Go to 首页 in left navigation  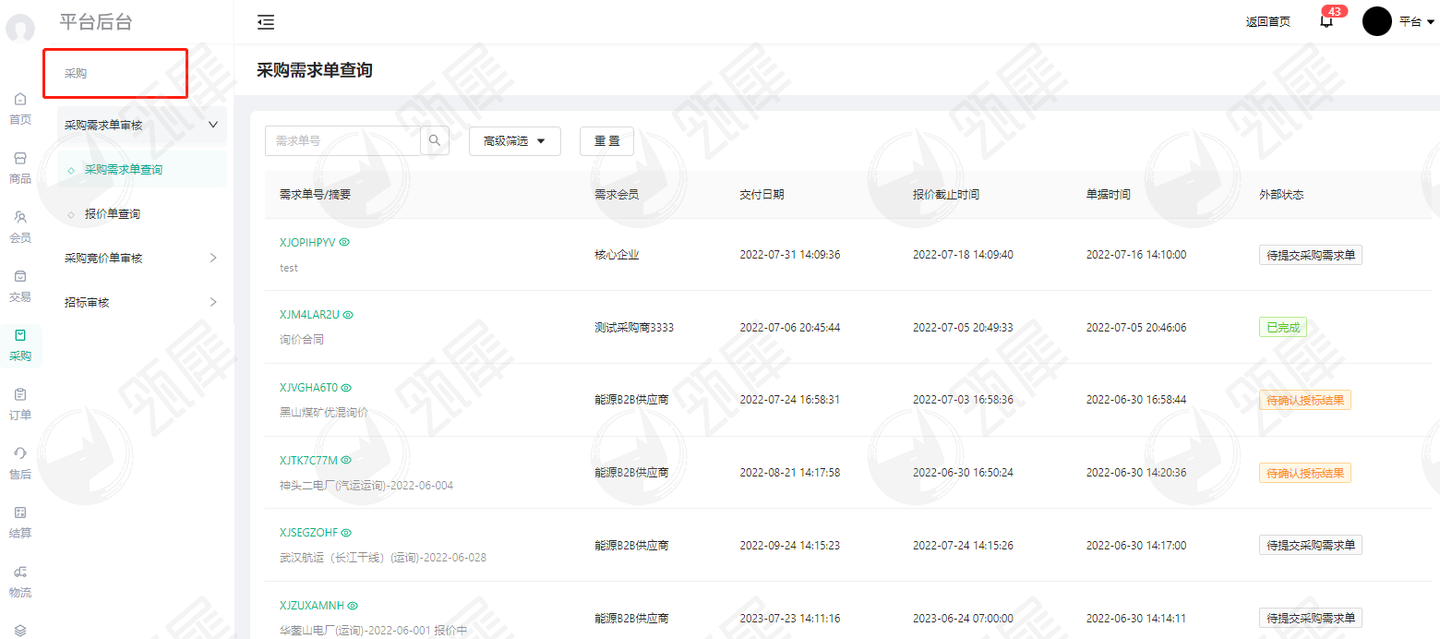tap(20, 108)
